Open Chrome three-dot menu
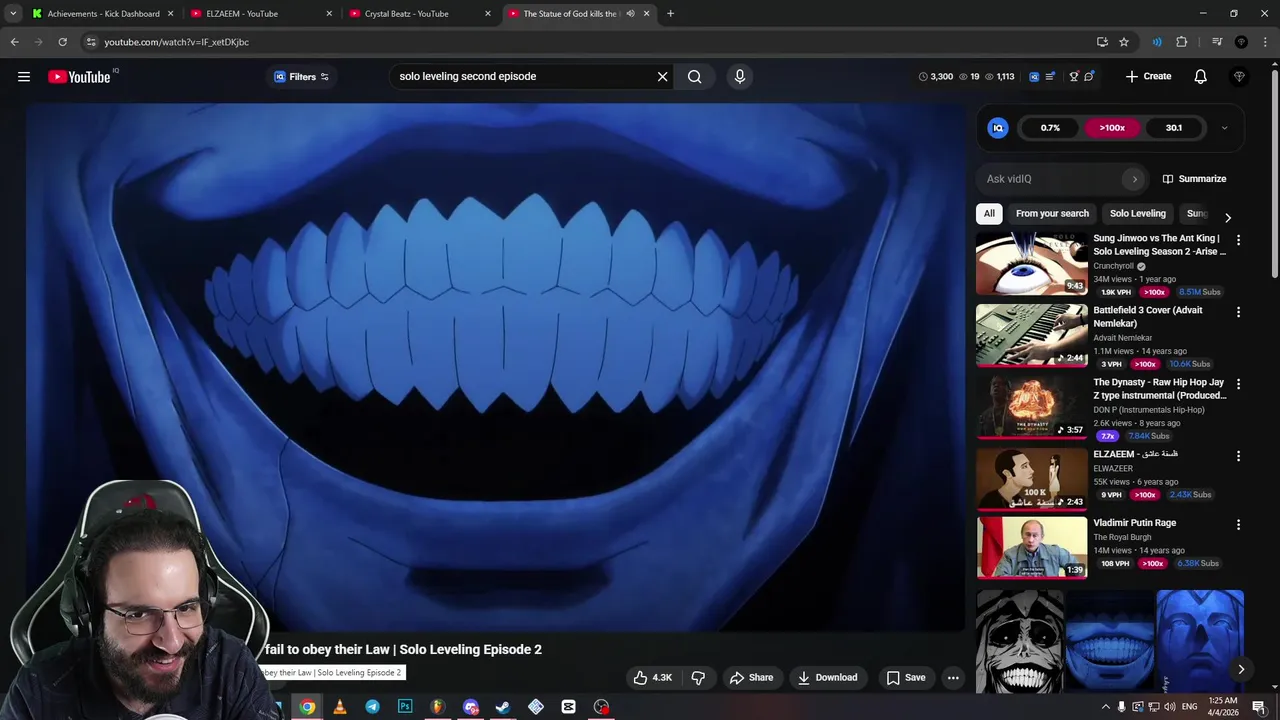 click(1266, 42)
